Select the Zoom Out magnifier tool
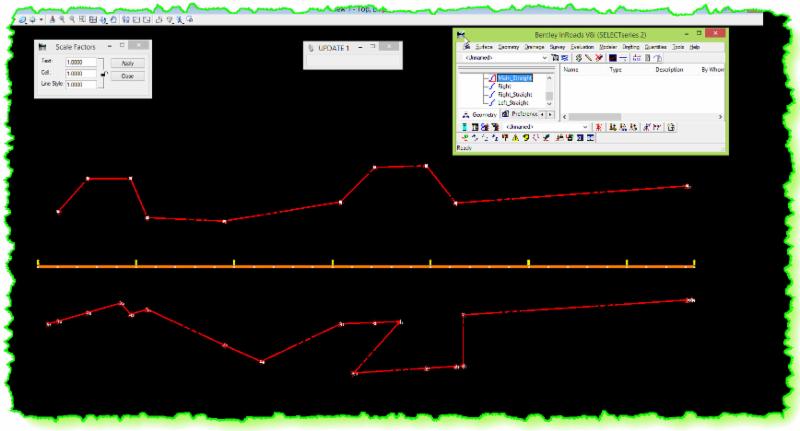This screenshot has width=800, height=431. pyautogui.click(x=72, y=20)
